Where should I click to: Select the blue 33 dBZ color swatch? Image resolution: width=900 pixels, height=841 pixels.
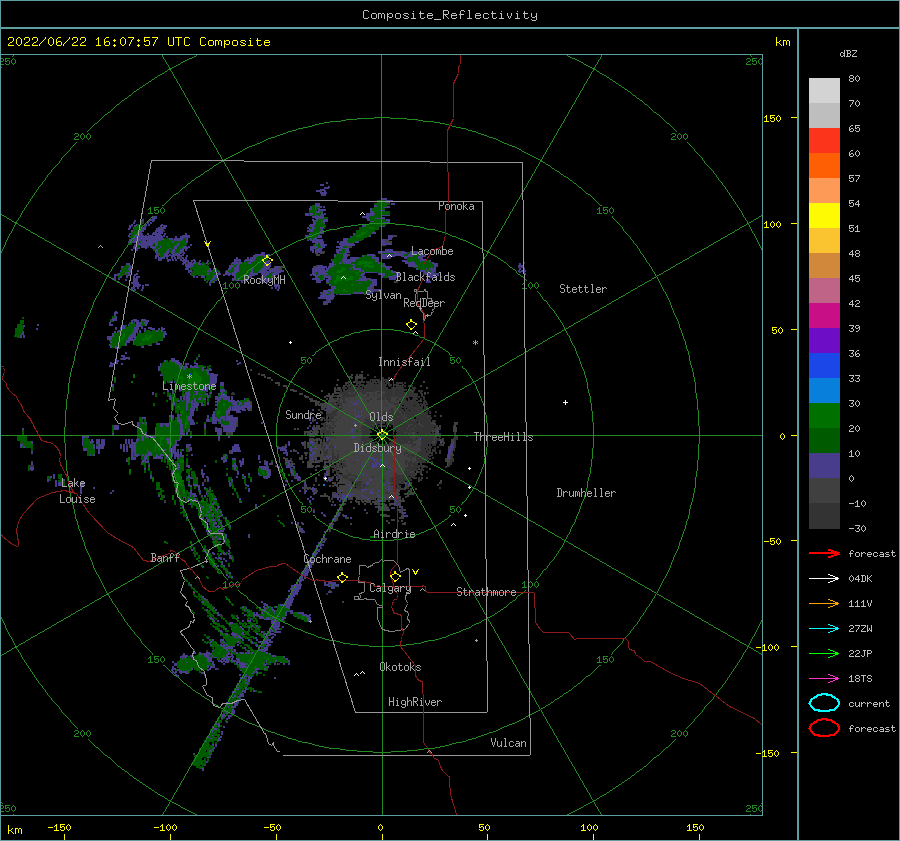(824, 366)
